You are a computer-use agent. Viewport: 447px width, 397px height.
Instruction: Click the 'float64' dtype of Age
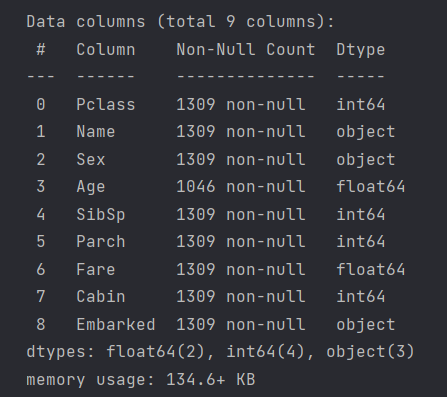(371, 187)
